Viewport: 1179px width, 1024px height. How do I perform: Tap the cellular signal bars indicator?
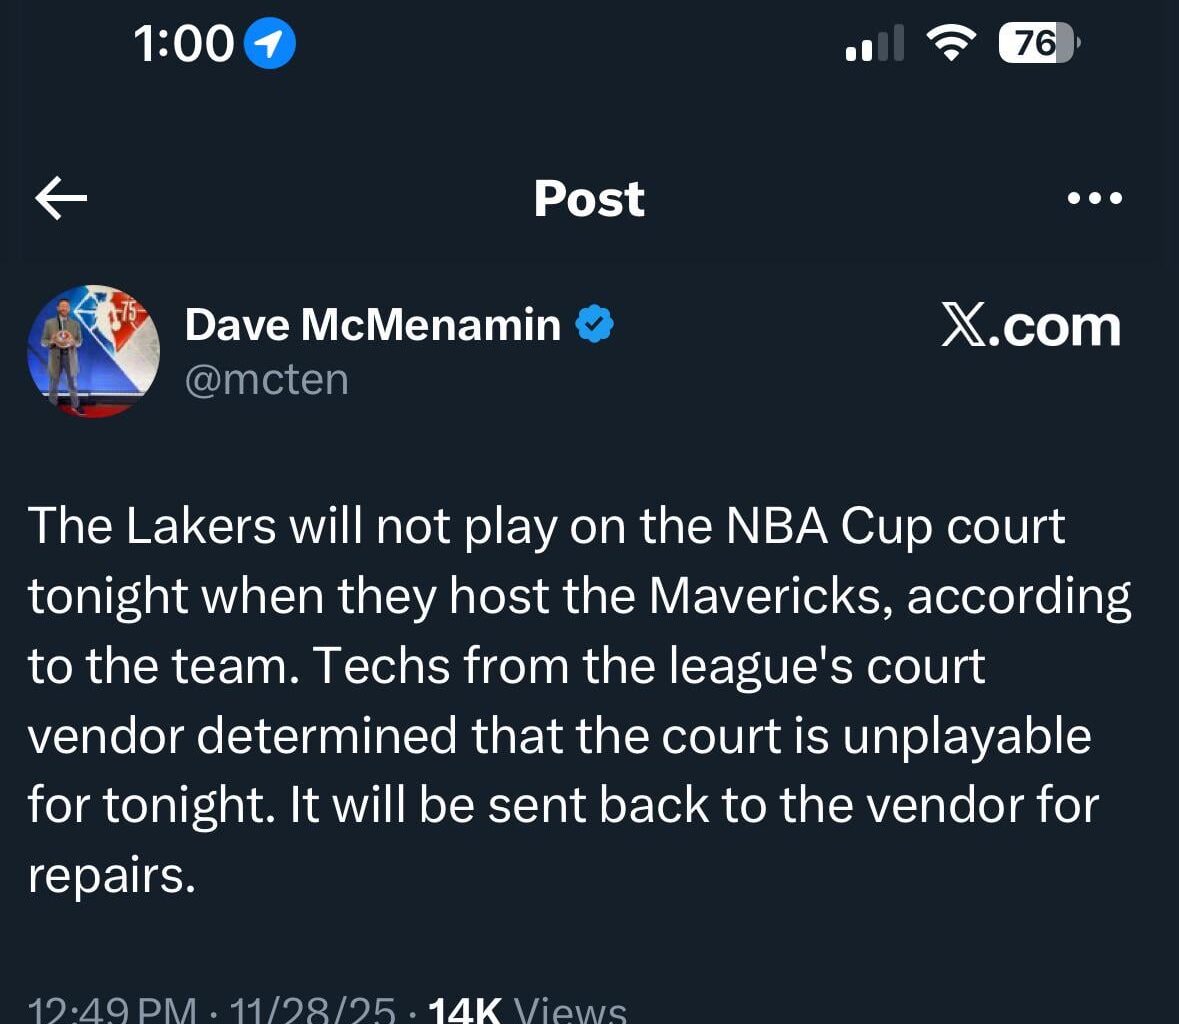[874, 42]
